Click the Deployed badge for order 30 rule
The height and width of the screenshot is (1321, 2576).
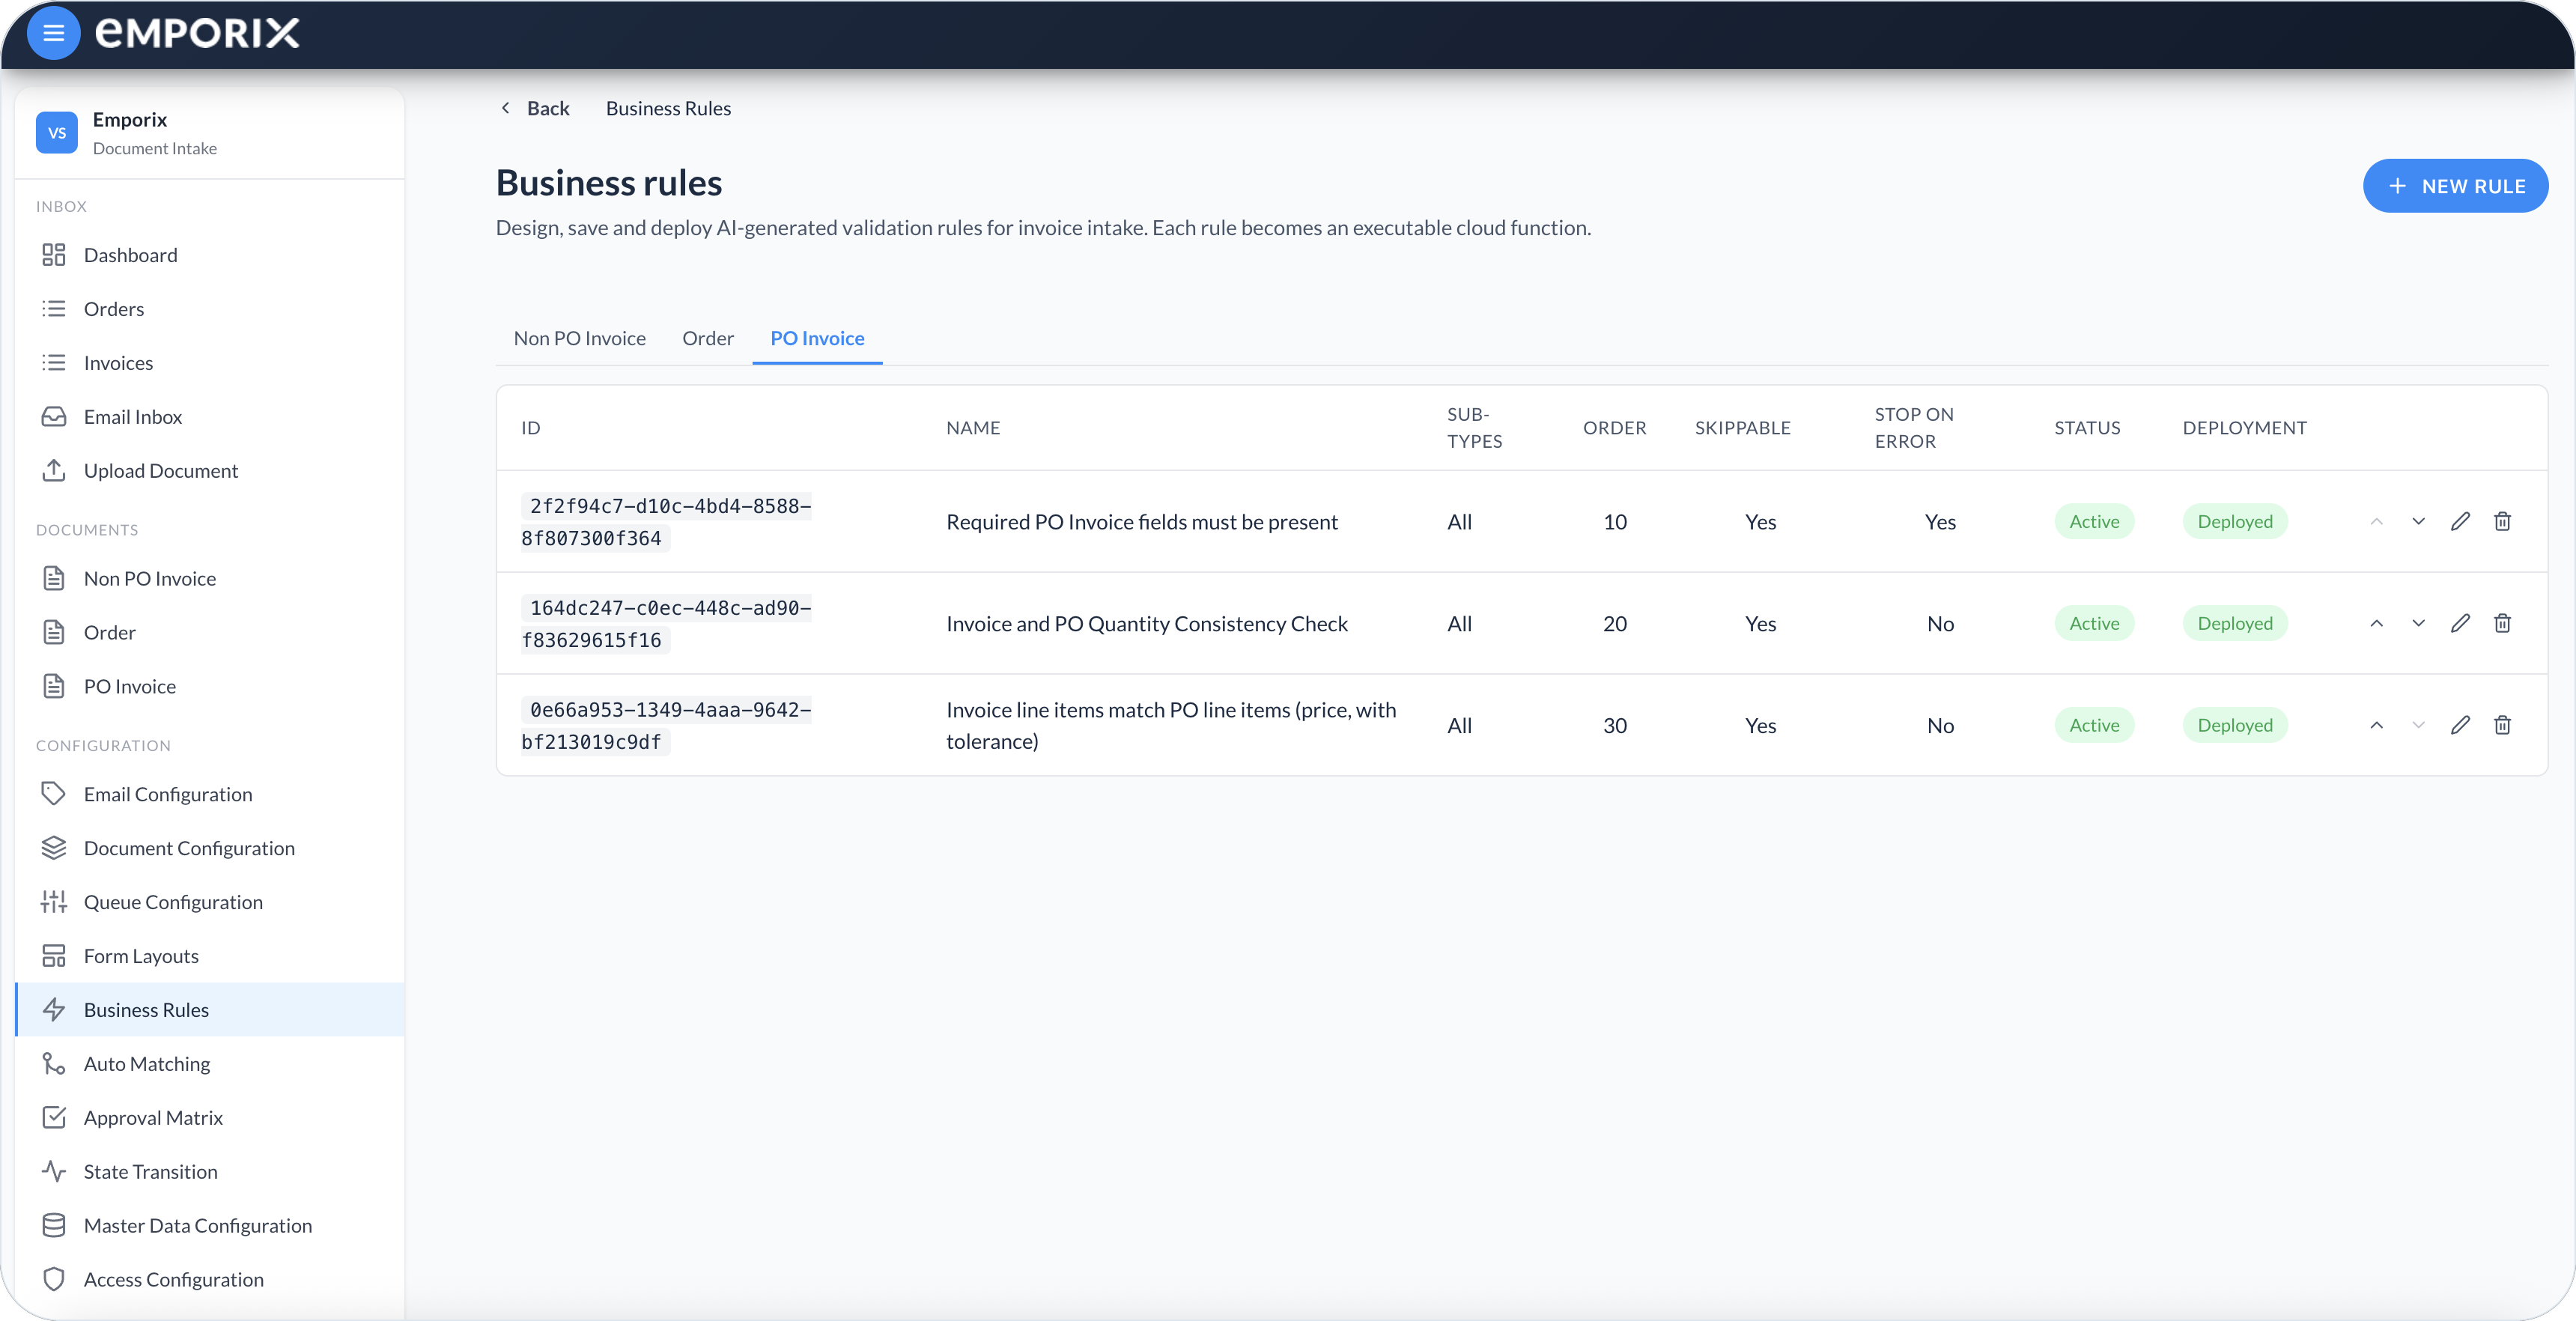coord(2235,725)
